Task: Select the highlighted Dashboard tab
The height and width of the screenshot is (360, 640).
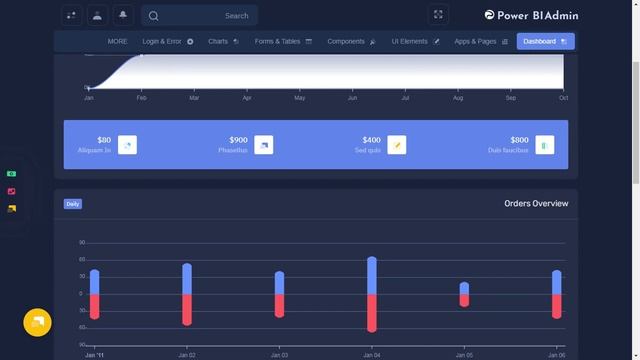Action: [x=545, y=41]
